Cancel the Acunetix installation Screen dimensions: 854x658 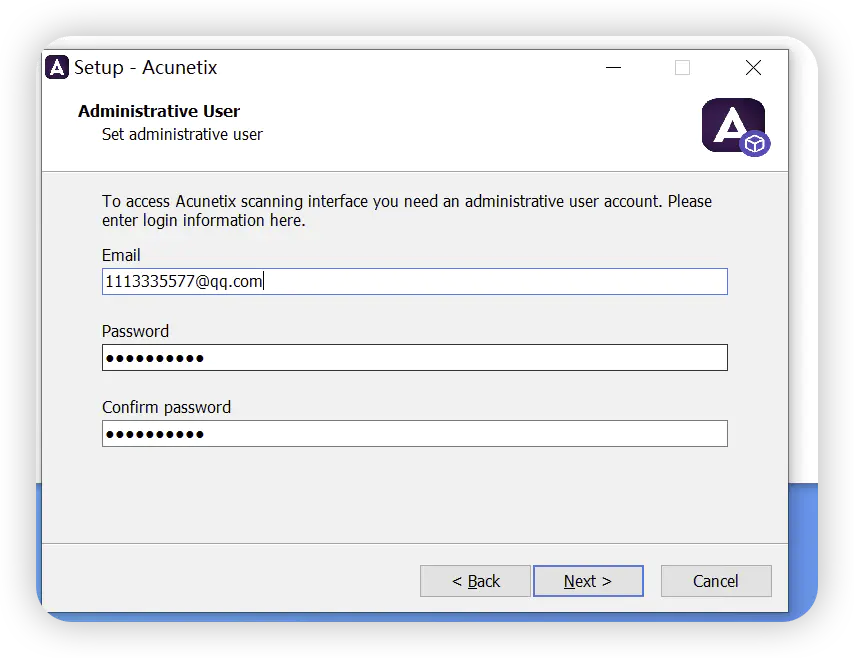tap(716, 581)
